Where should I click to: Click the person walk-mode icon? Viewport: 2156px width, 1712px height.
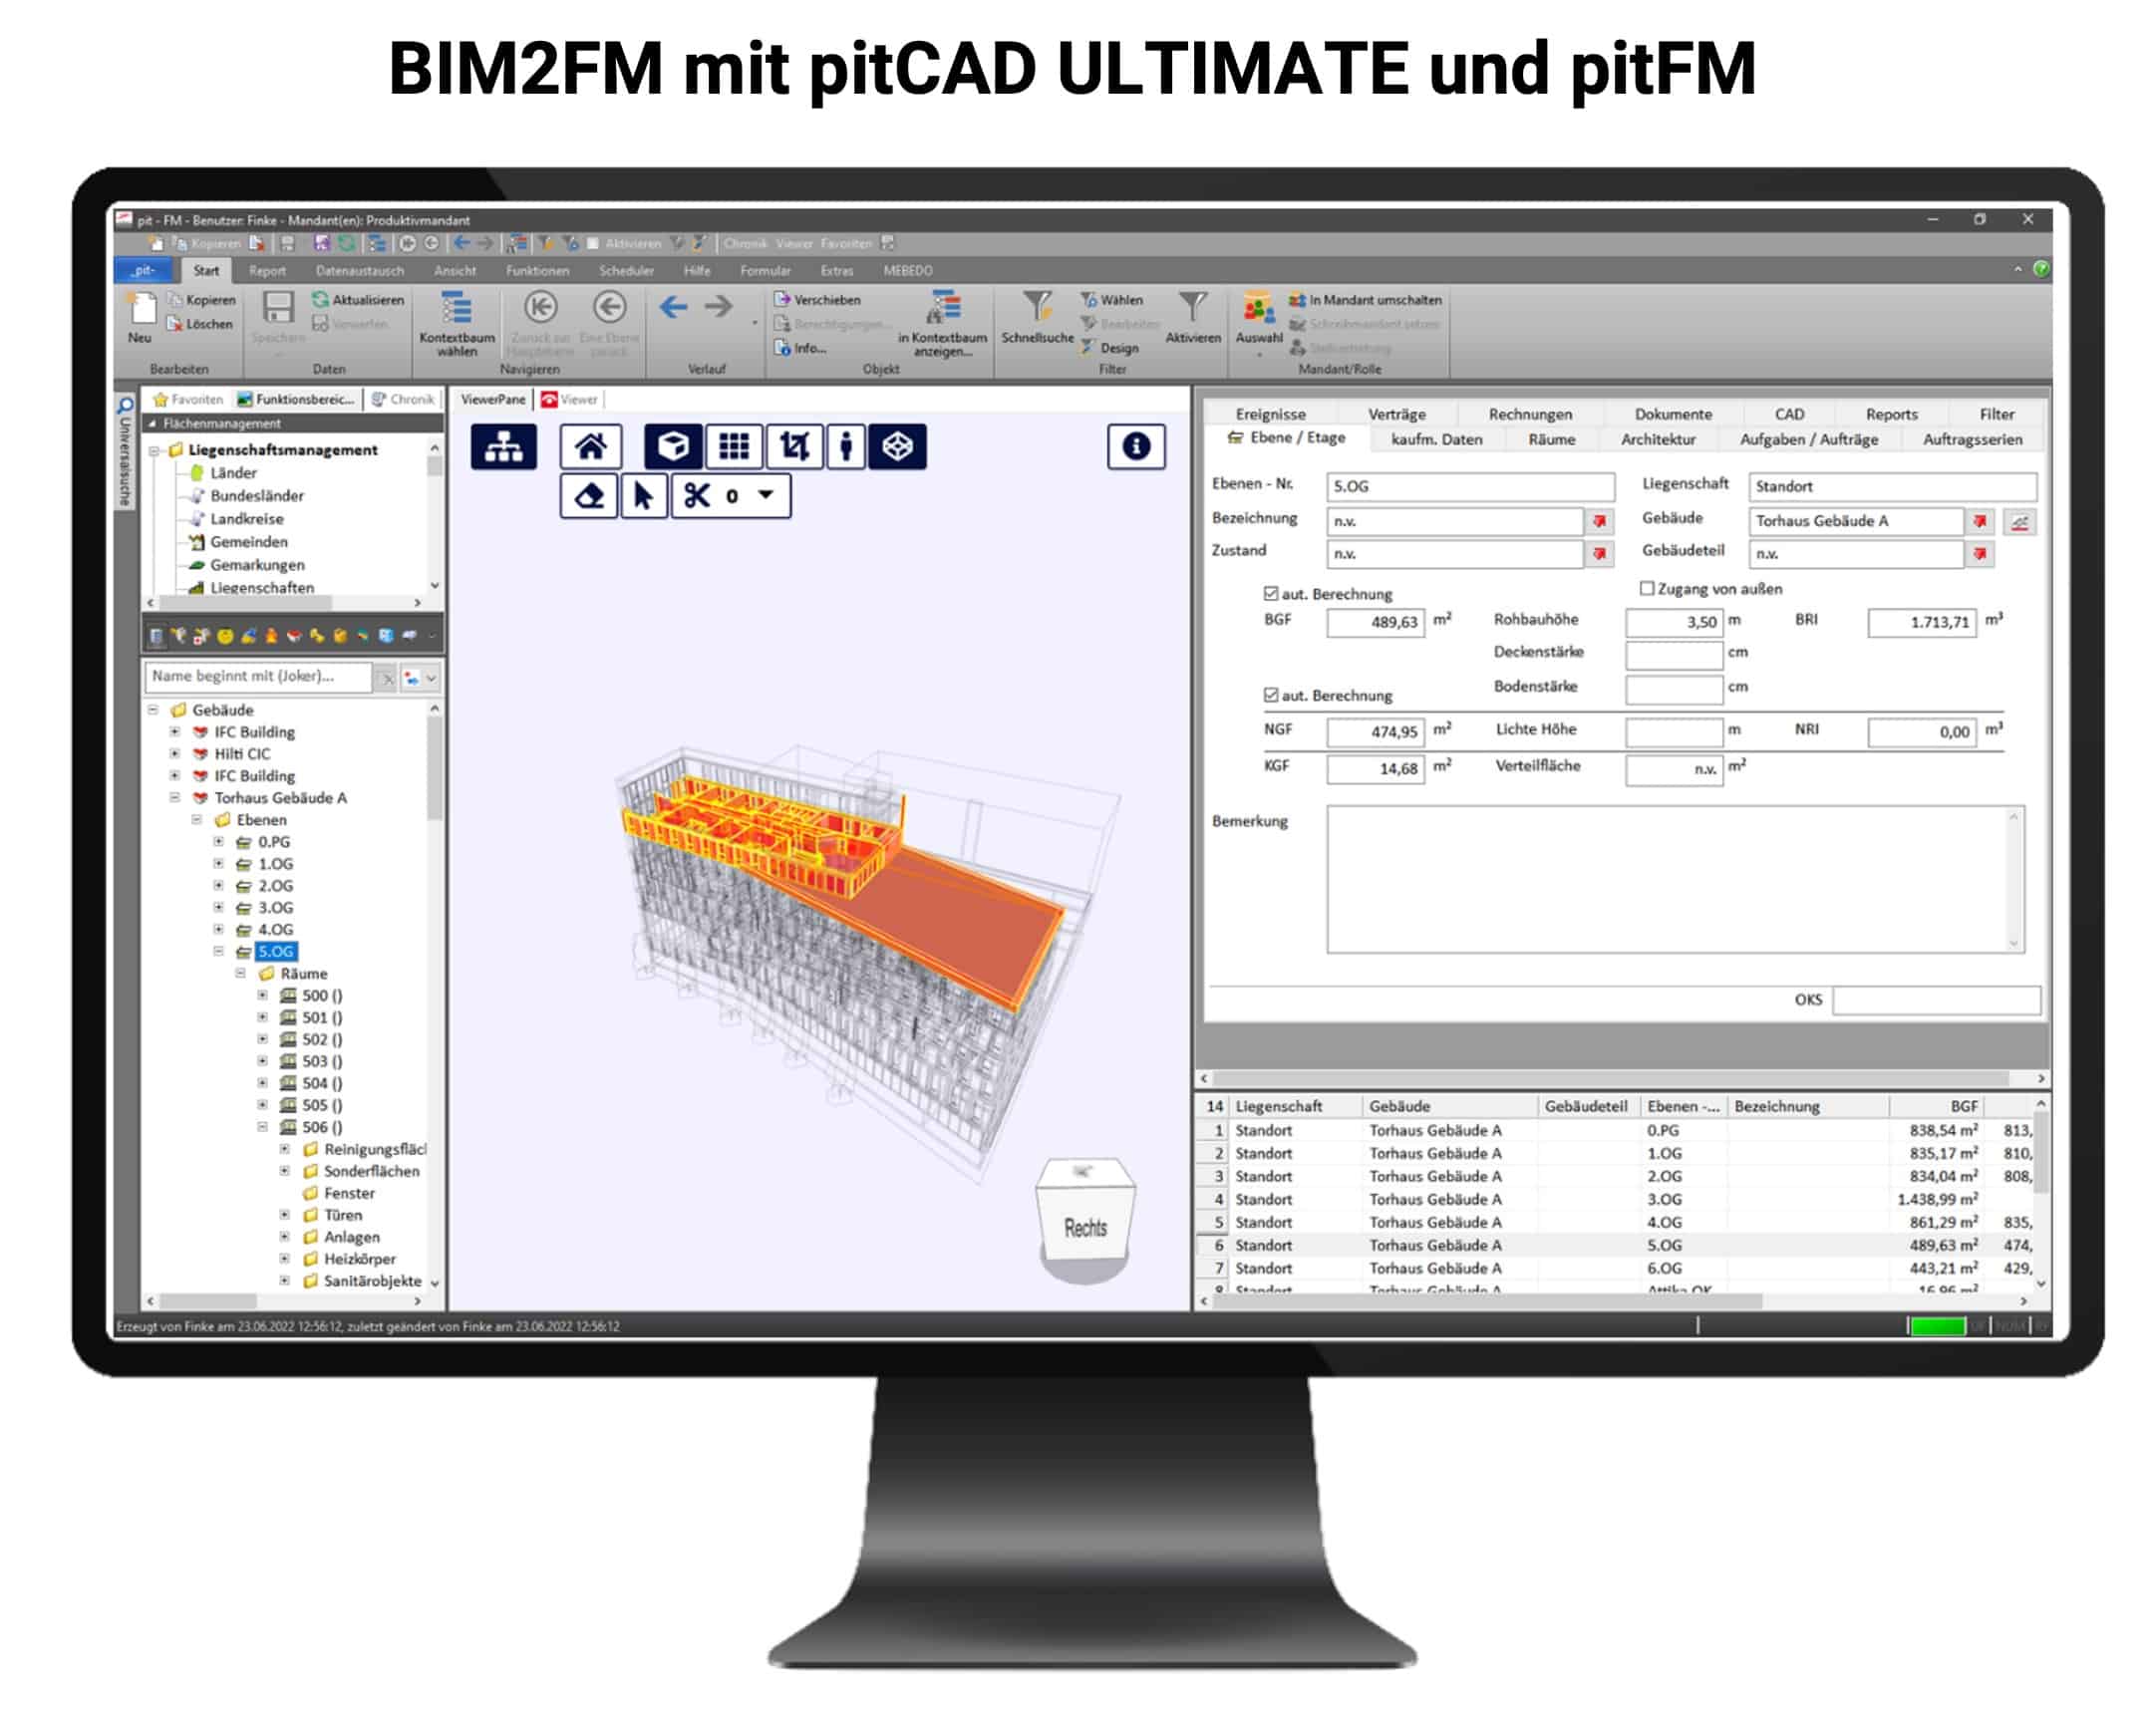click(846, 446)
